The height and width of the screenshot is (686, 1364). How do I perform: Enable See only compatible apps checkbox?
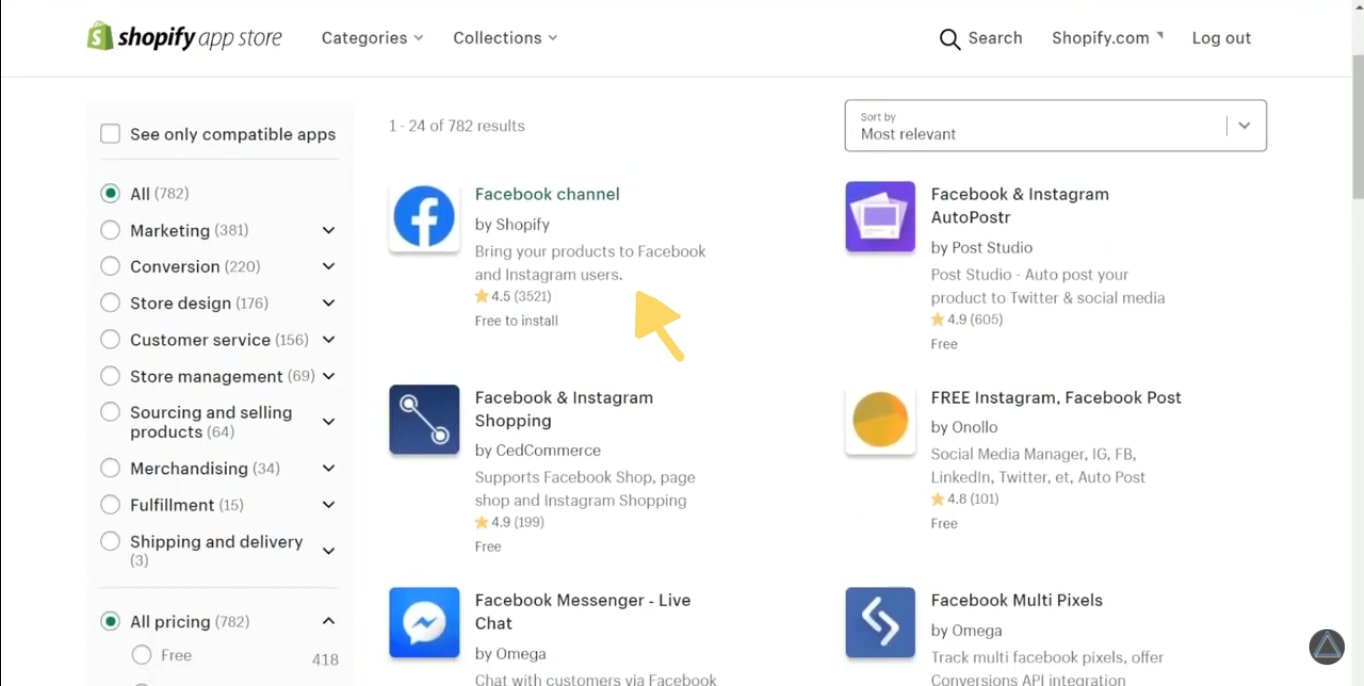(110, 134)
